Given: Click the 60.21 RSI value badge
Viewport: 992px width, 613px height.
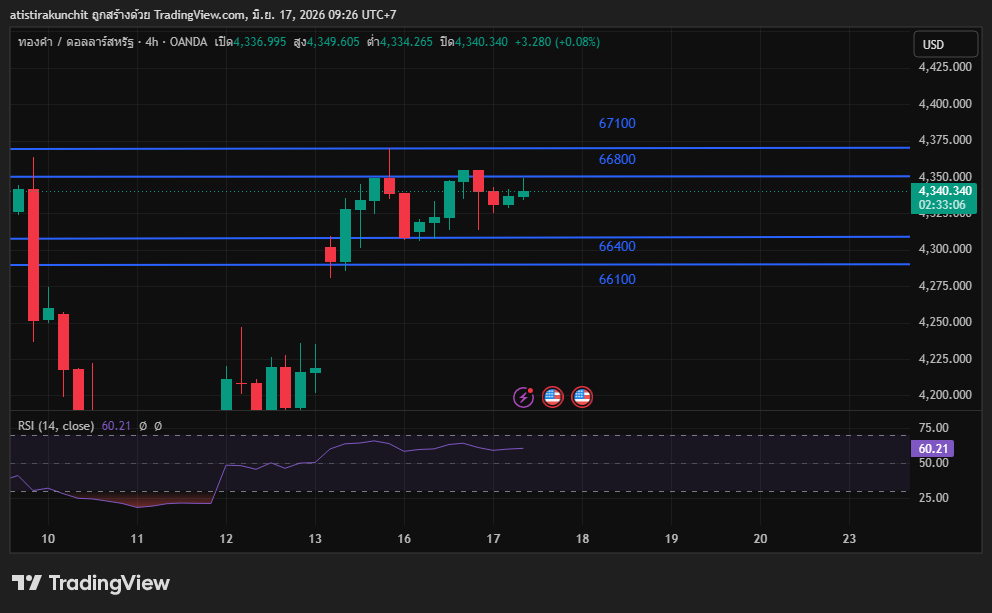Looking at the screenshot, I should (x=933, y=449).
